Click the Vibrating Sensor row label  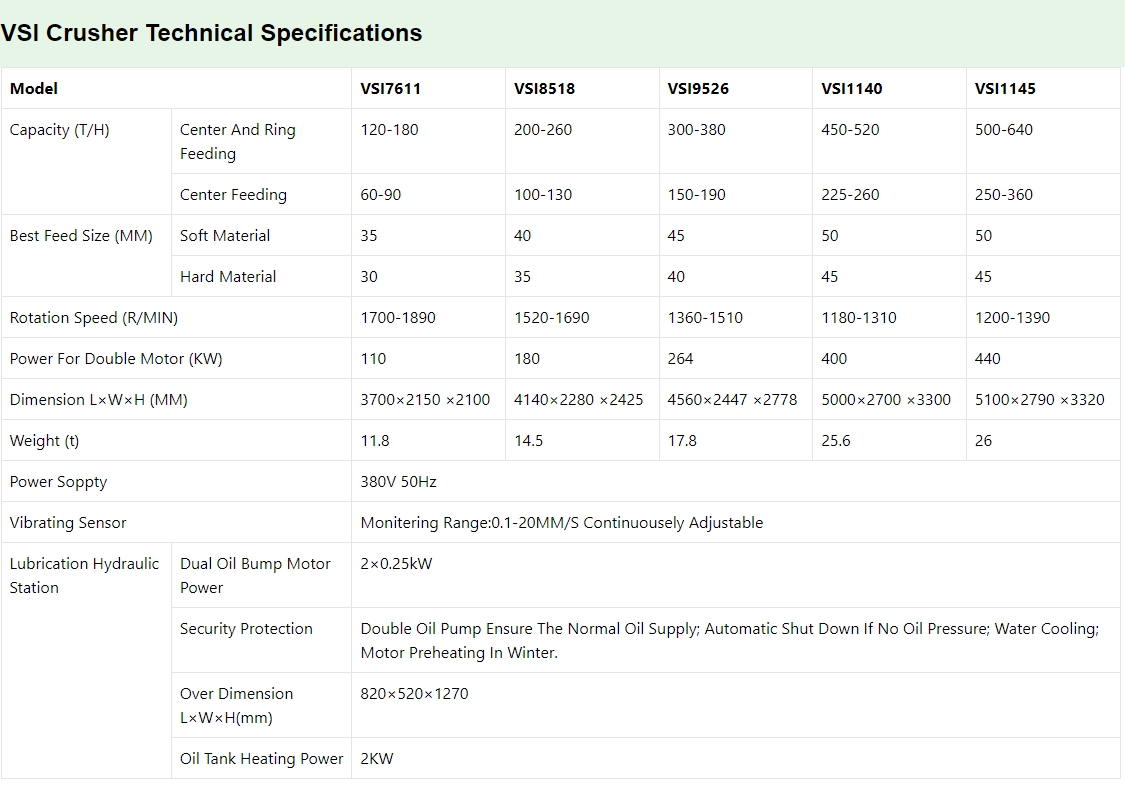point(68,523)
